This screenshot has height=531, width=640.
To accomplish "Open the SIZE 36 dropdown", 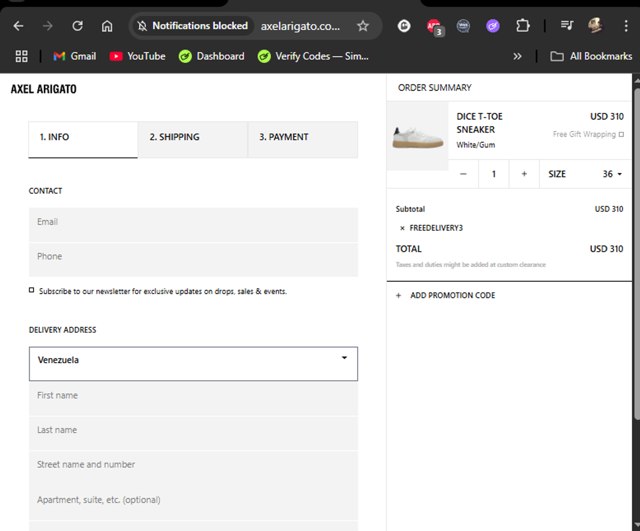I will [585, 174].
